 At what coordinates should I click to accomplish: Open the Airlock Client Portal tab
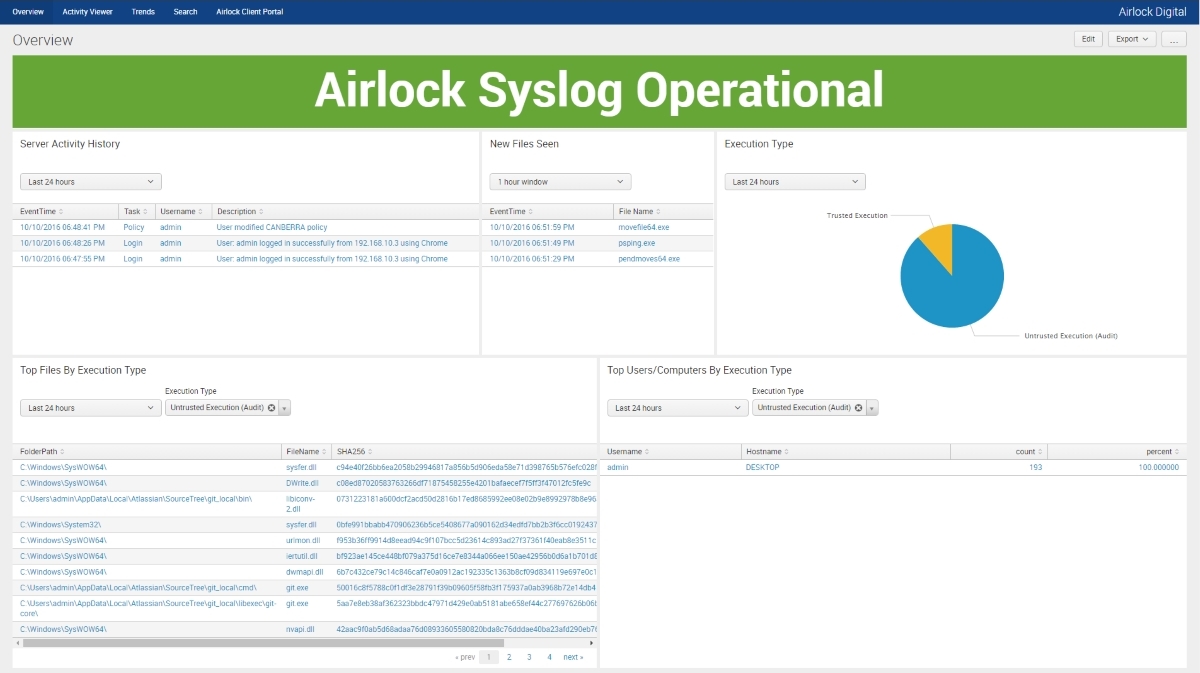tap(250, 12)
